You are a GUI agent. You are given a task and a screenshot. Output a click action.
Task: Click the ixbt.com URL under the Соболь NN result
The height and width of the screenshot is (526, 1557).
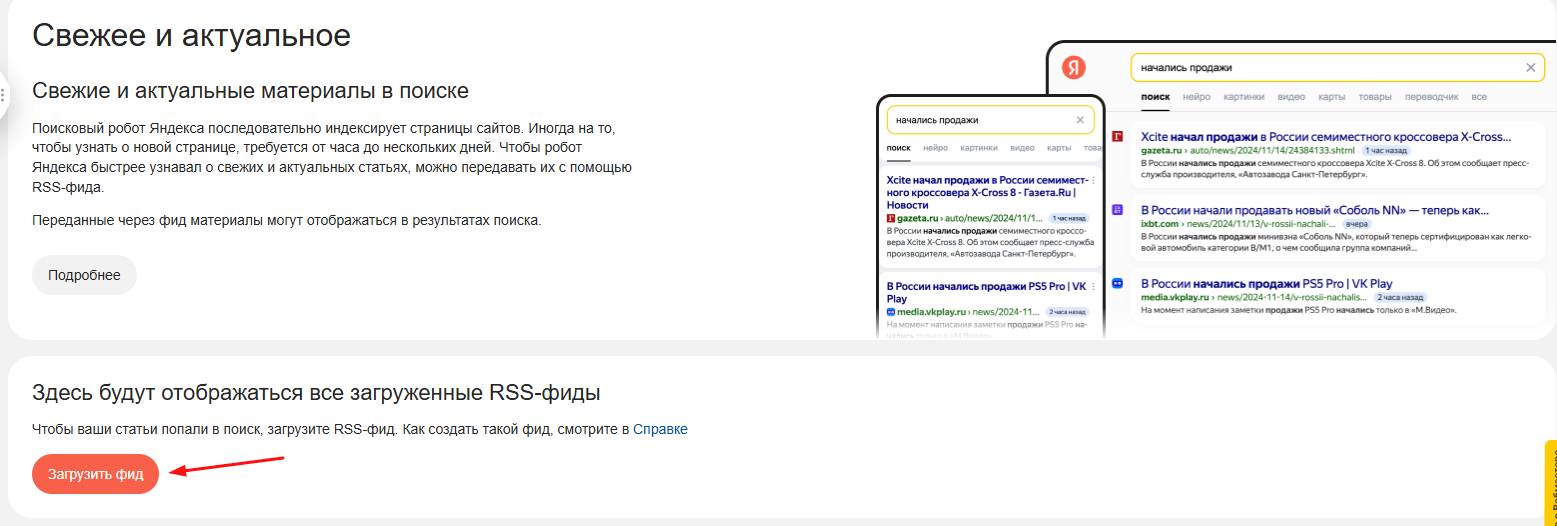(1238, 224)
